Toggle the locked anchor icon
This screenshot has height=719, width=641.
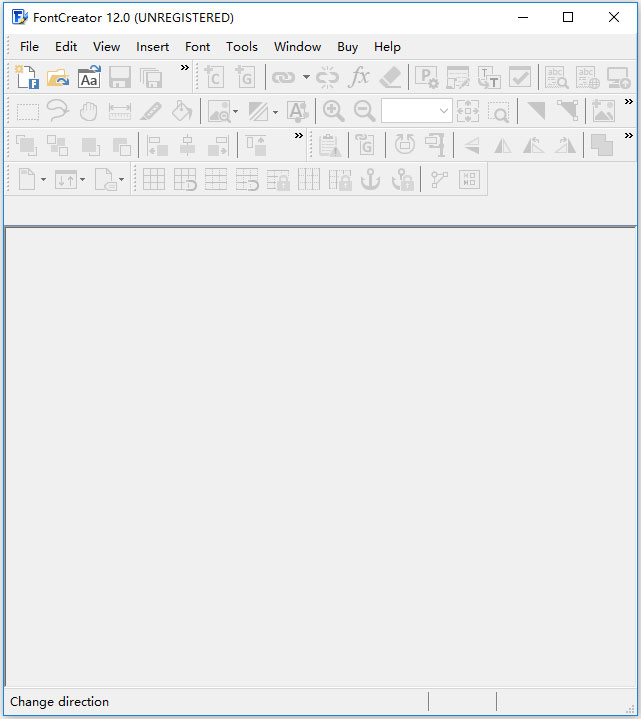[x=402, y=179]
